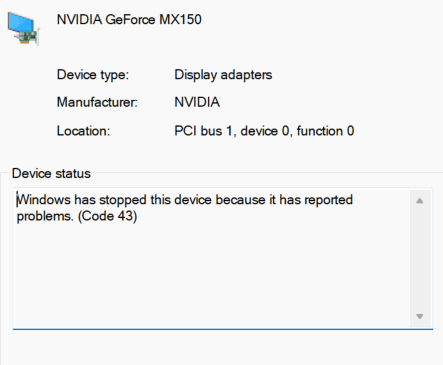Image resolution: width=443 pixels, height=365 pixels.
Task: Click the empty area below the status message
Action: click(x=212, y=275)
